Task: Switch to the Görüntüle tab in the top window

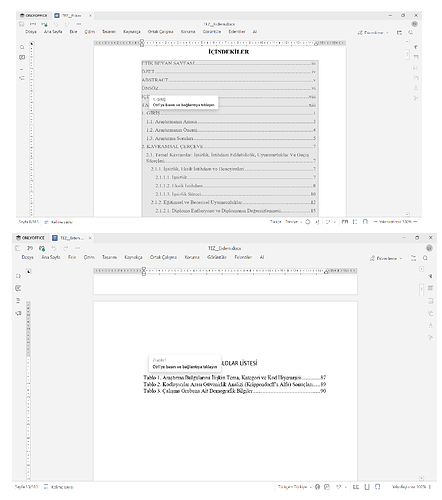Action: pos(212,32)
